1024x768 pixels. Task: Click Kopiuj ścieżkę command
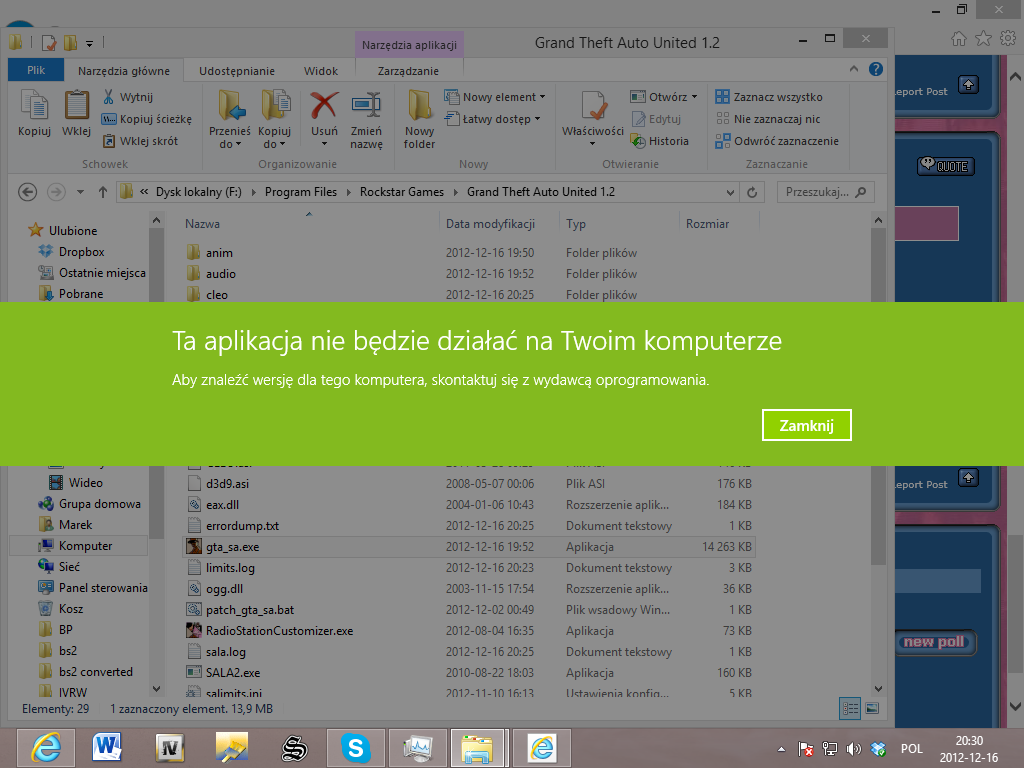(x=146, y=119)
